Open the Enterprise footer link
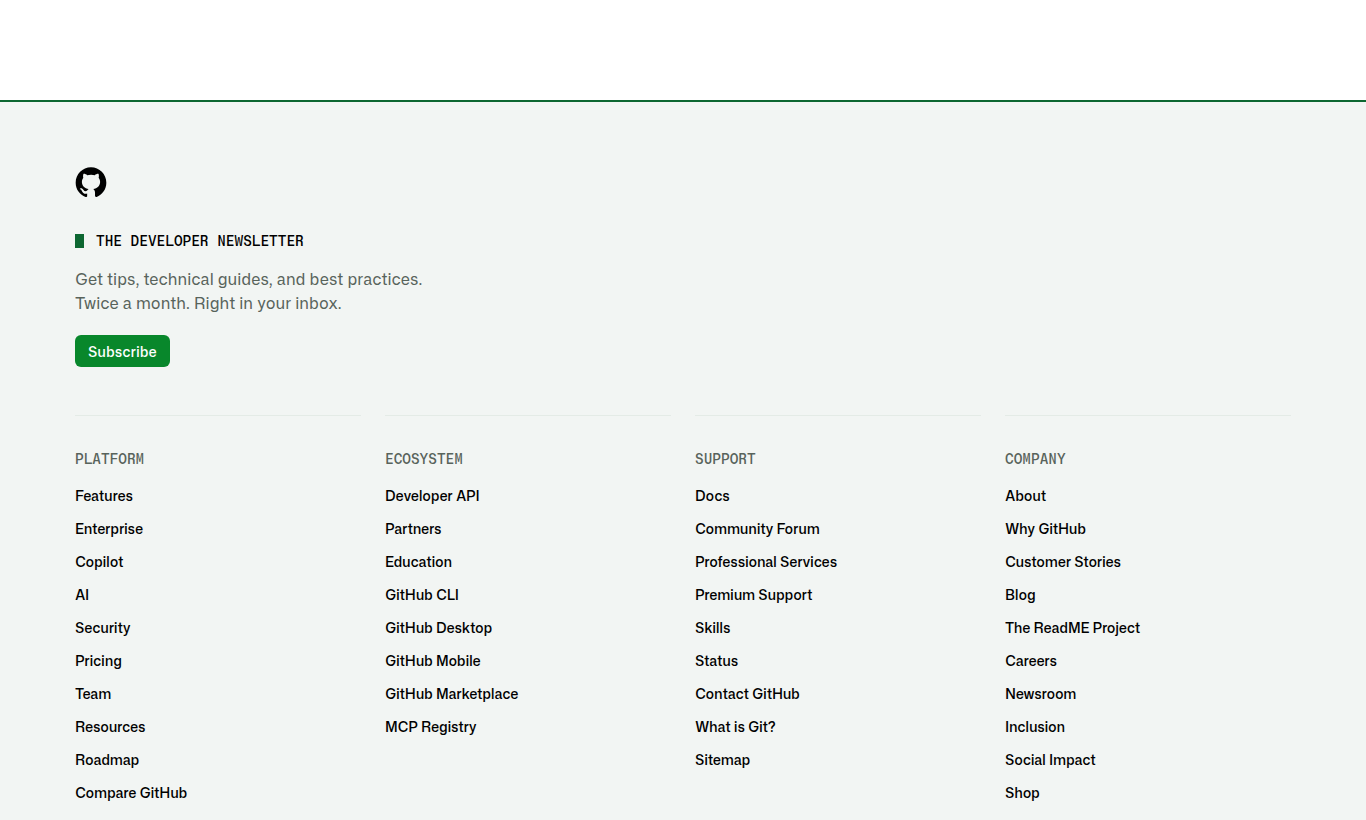1366x820 pixels. (109, 529)
